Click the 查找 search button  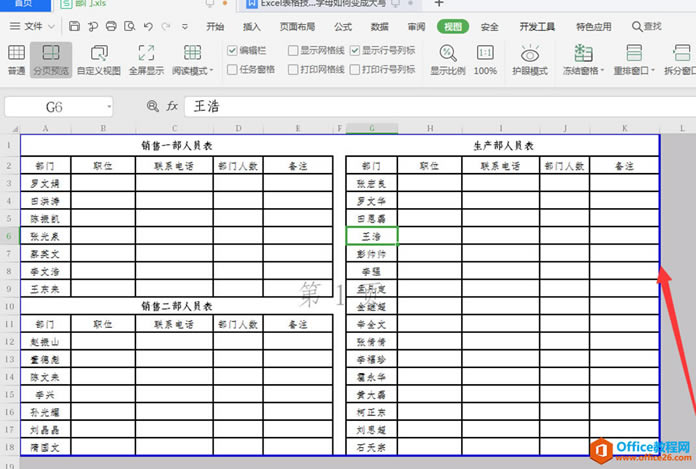647,27
